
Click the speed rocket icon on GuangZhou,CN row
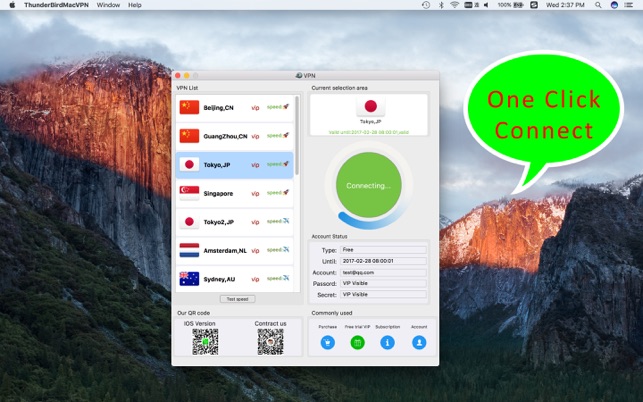pos(286,135)
